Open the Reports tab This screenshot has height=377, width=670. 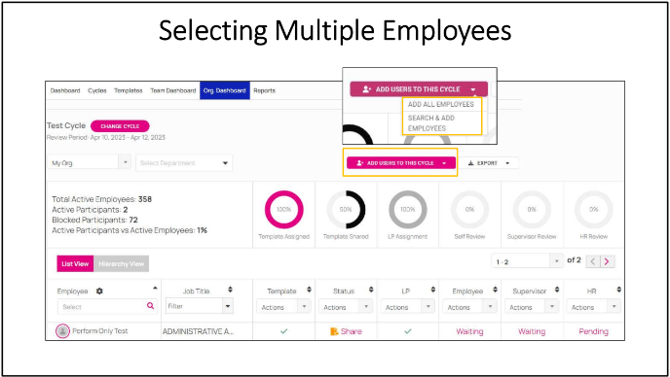264,91
